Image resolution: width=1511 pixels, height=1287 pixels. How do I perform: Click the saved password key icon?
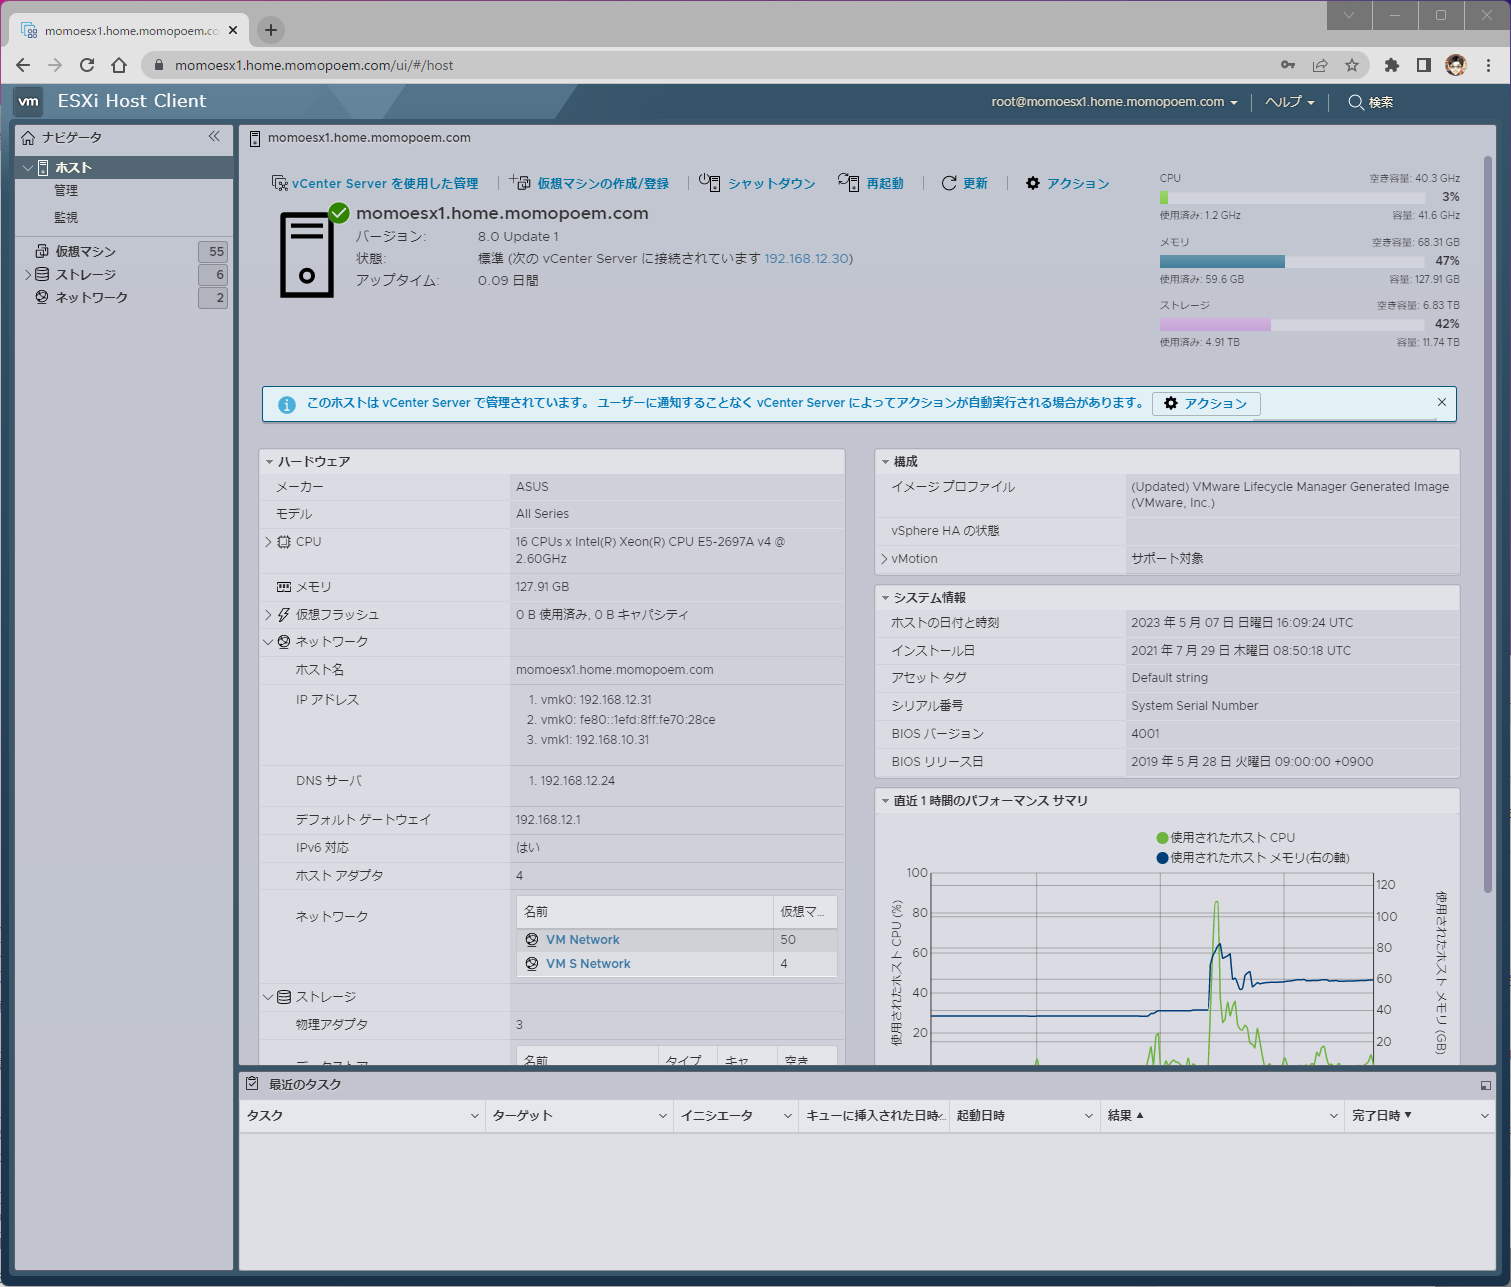[1288, 65]
